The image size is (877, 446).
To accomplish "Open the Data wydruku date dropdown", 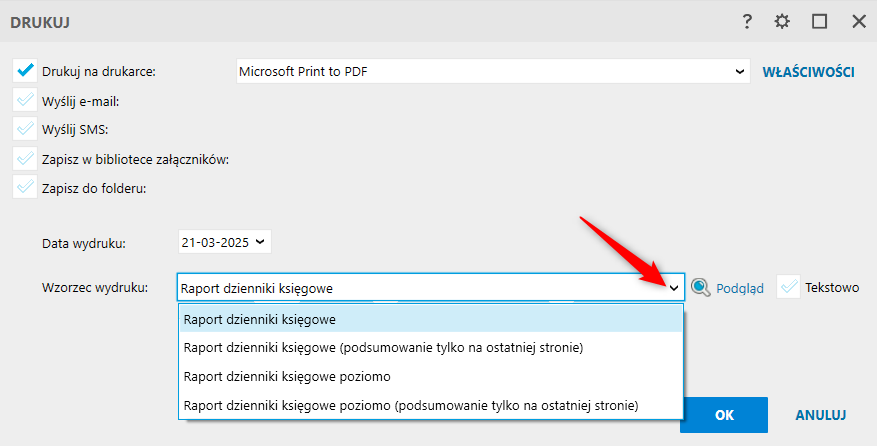I will pos(261,242).
